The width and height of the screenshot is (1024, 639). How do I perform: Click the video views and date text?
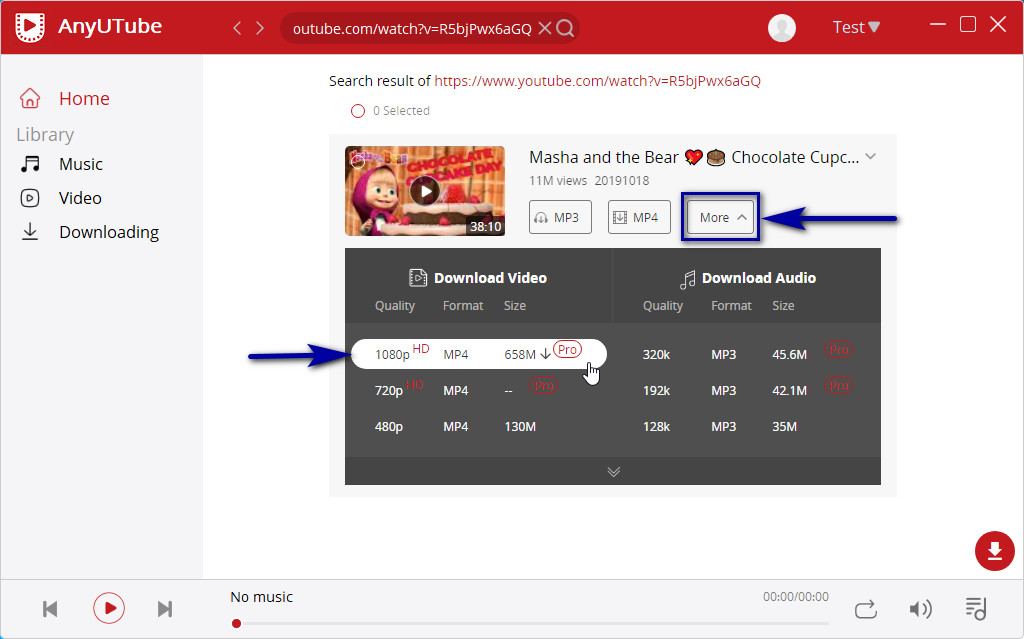(589, 180)
